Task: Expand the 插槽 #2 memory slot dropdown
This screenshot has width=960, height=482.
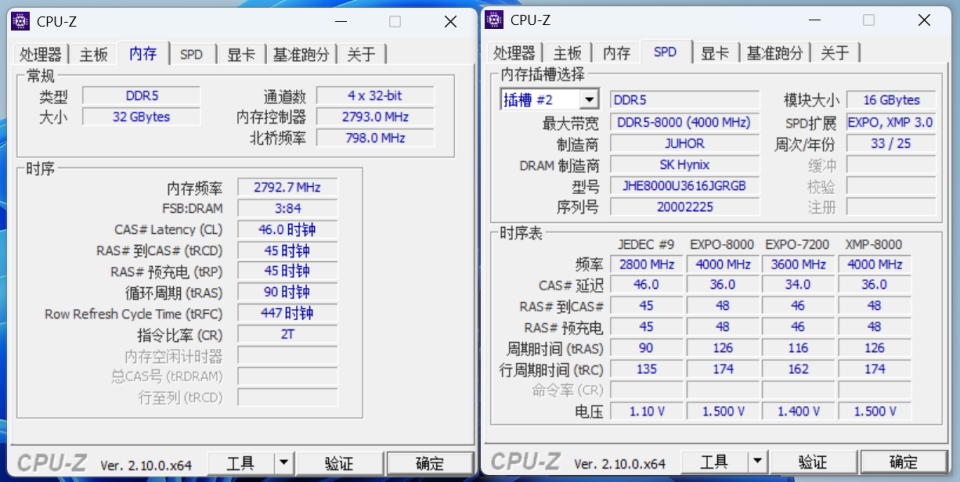Action: pyautogui.click(x=590, y=100)
